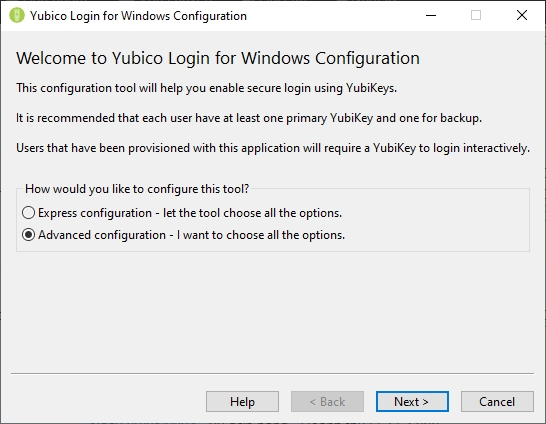Click the primary and backup YubiKey recommendation text

pyautogui.click(x=249, y=118)
